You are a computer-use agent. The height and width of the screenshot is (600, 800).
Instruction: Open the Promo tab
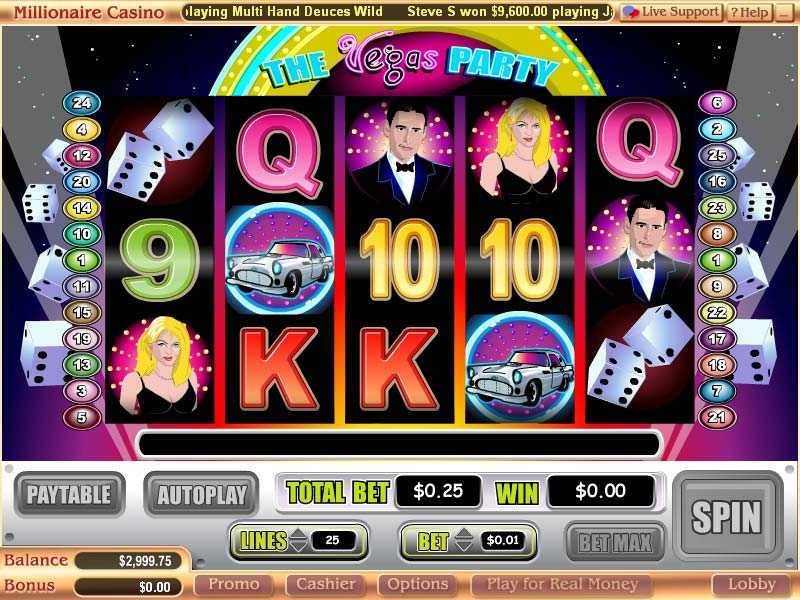[x=234, y=585]
